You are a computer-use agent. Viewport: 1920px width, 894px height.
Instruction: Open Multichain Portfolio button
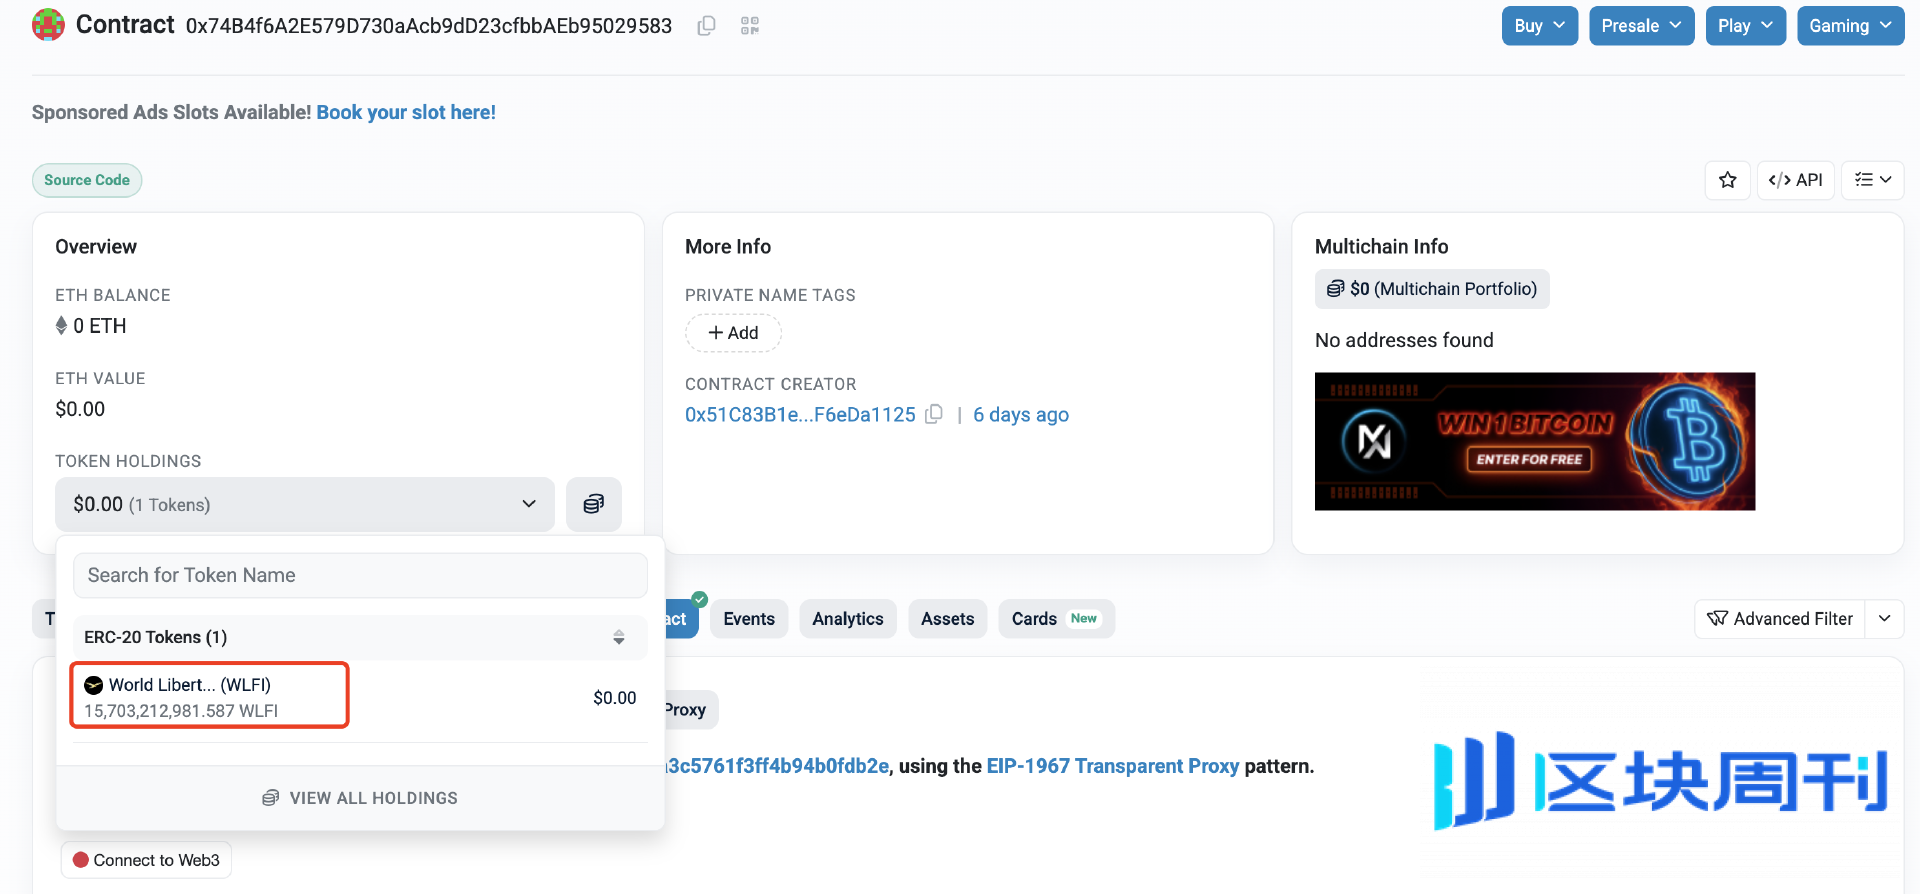click(1431, 289)
